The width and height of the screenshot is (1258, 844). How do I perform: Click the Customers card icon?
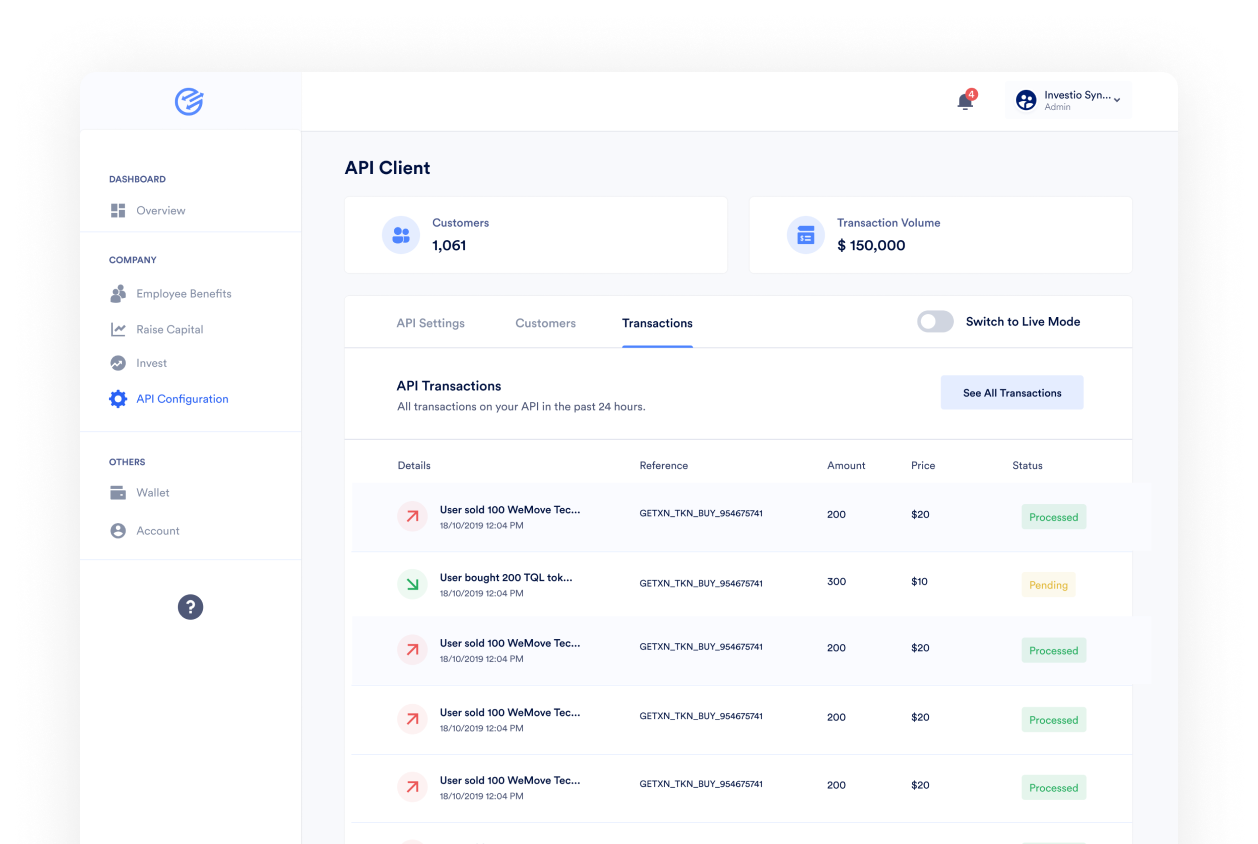coord(401,235)
